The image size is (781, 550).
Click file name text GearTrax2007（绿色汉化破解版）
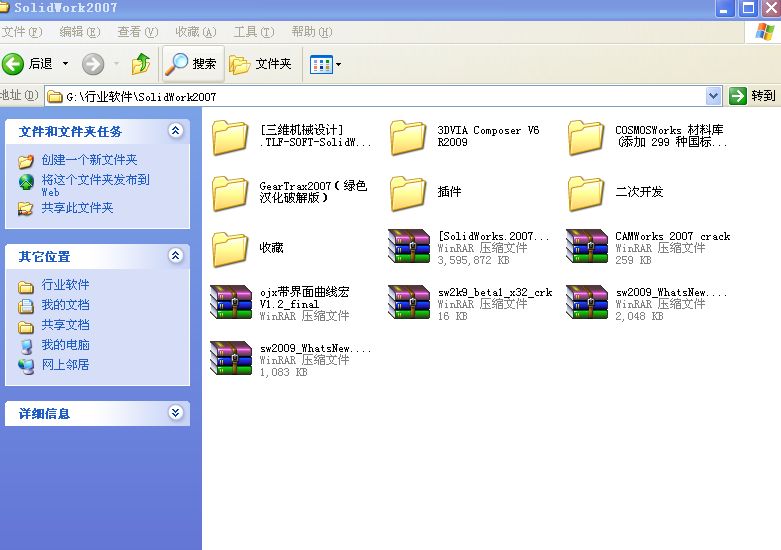point(313,192)
